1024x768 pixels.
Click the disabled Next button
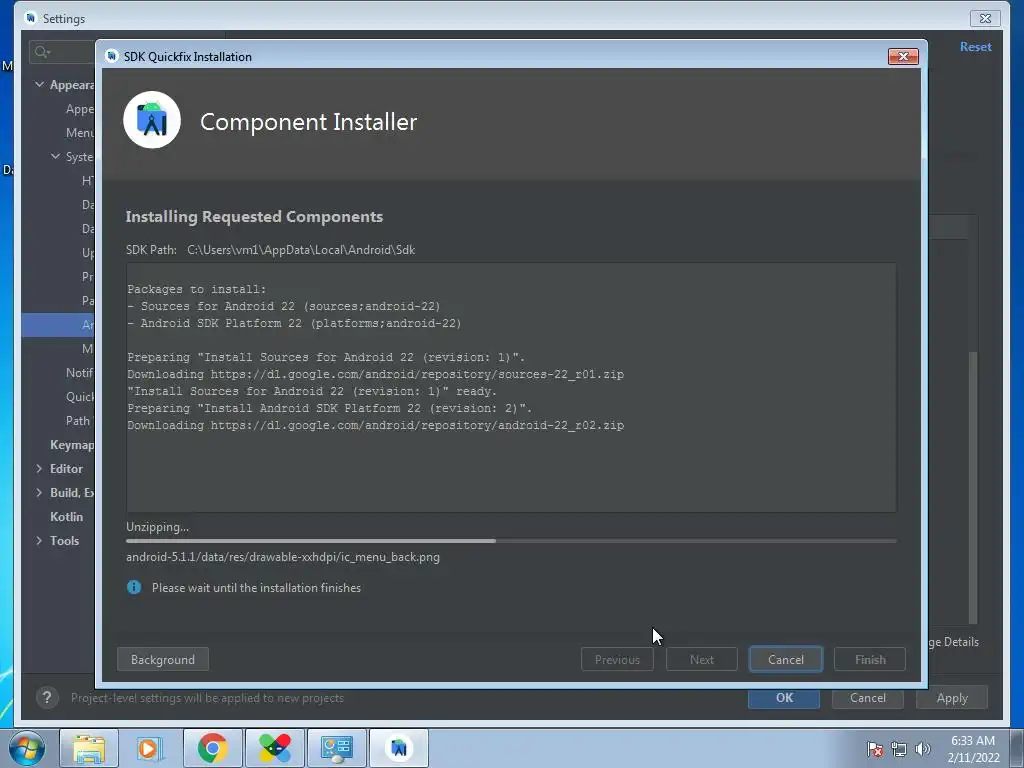[702, 660]
